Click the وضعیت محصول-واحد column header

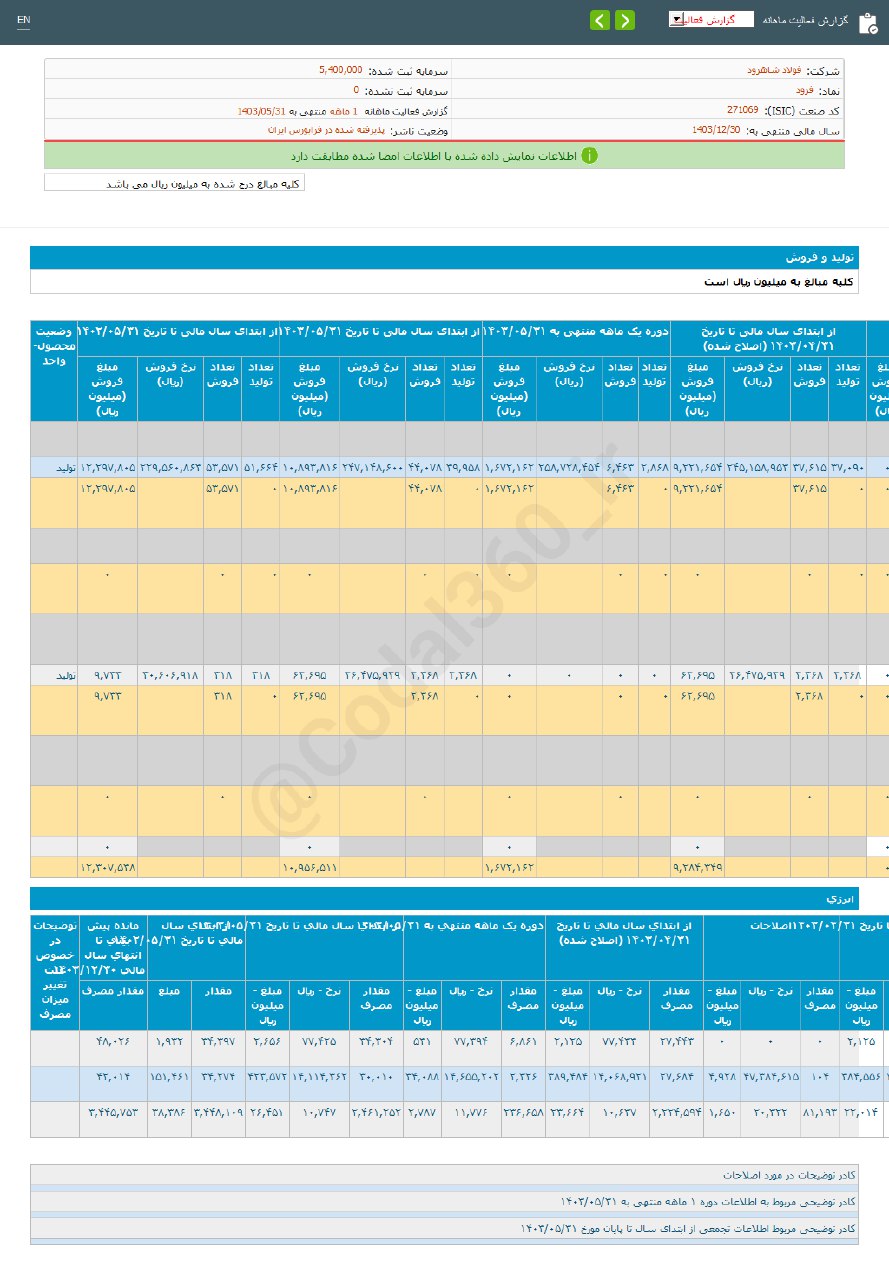click(x=54, y=345)
